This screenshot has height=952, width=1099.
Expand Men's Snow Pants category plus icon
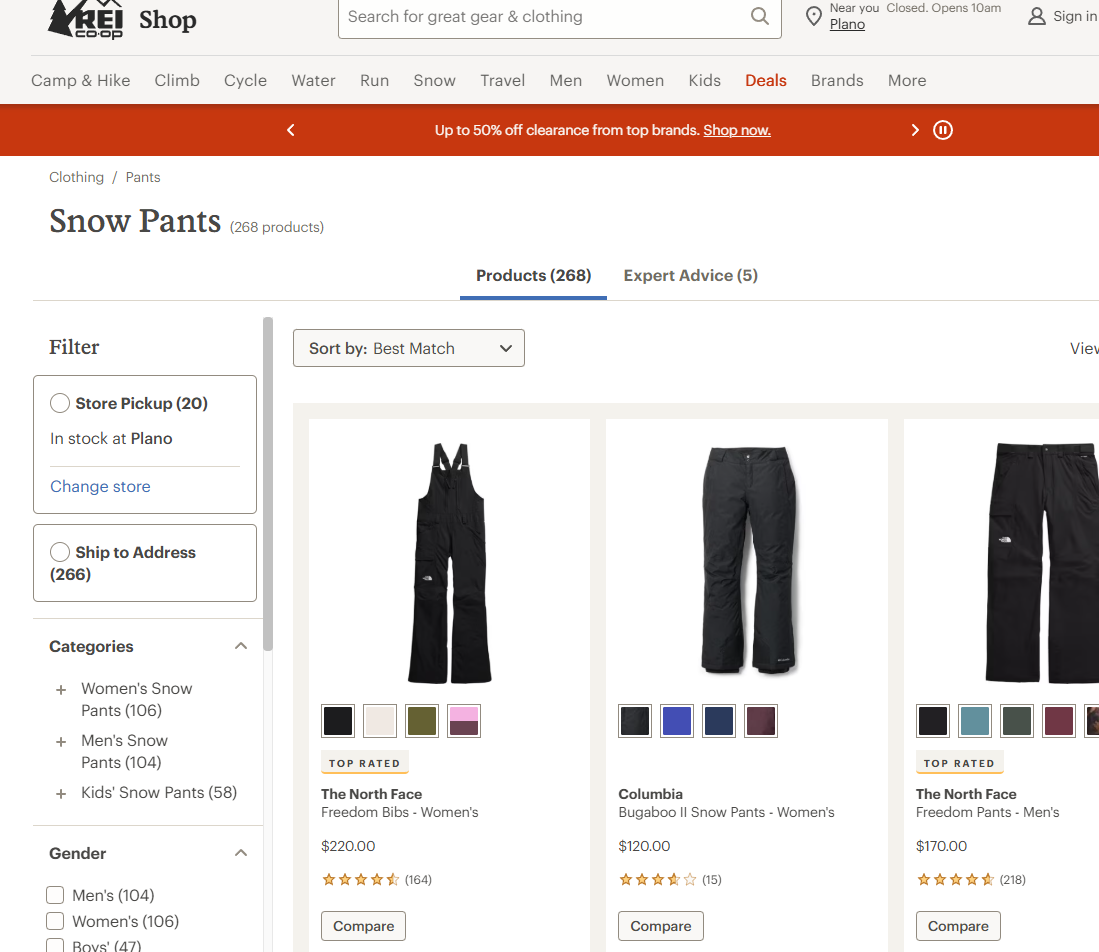[x=61, y=742]
